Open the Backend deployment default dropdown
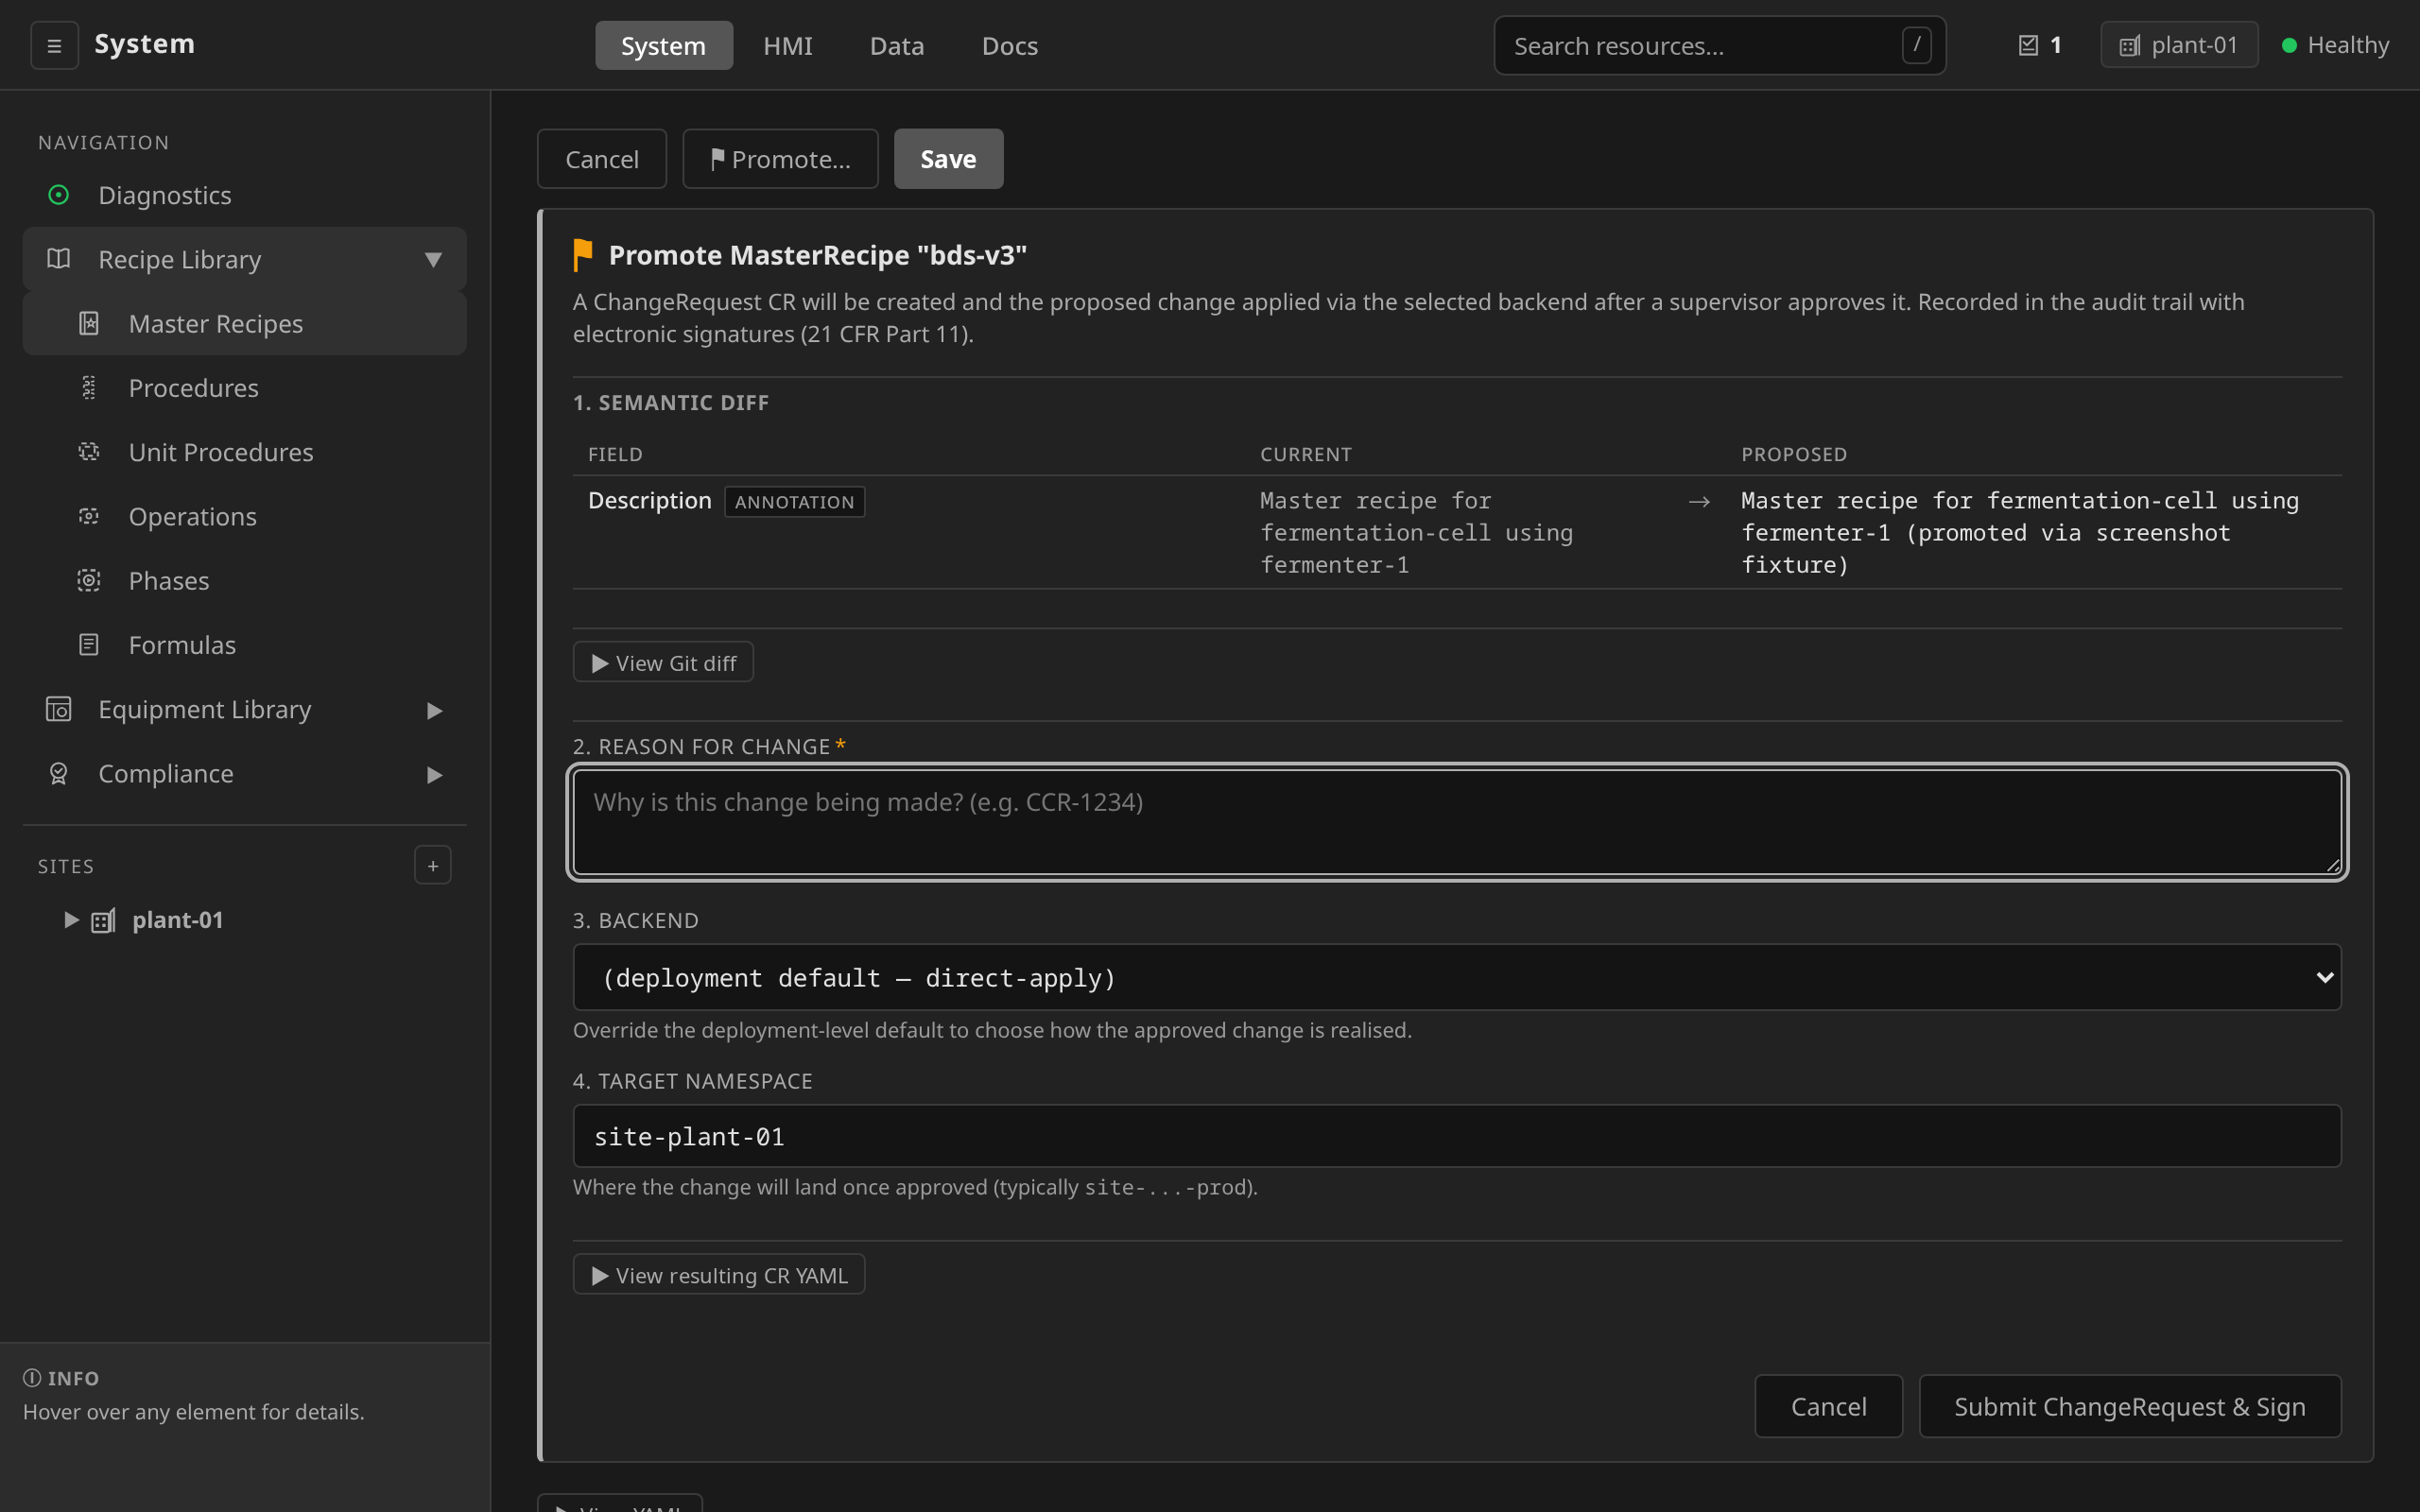 tap(1457, 977)
